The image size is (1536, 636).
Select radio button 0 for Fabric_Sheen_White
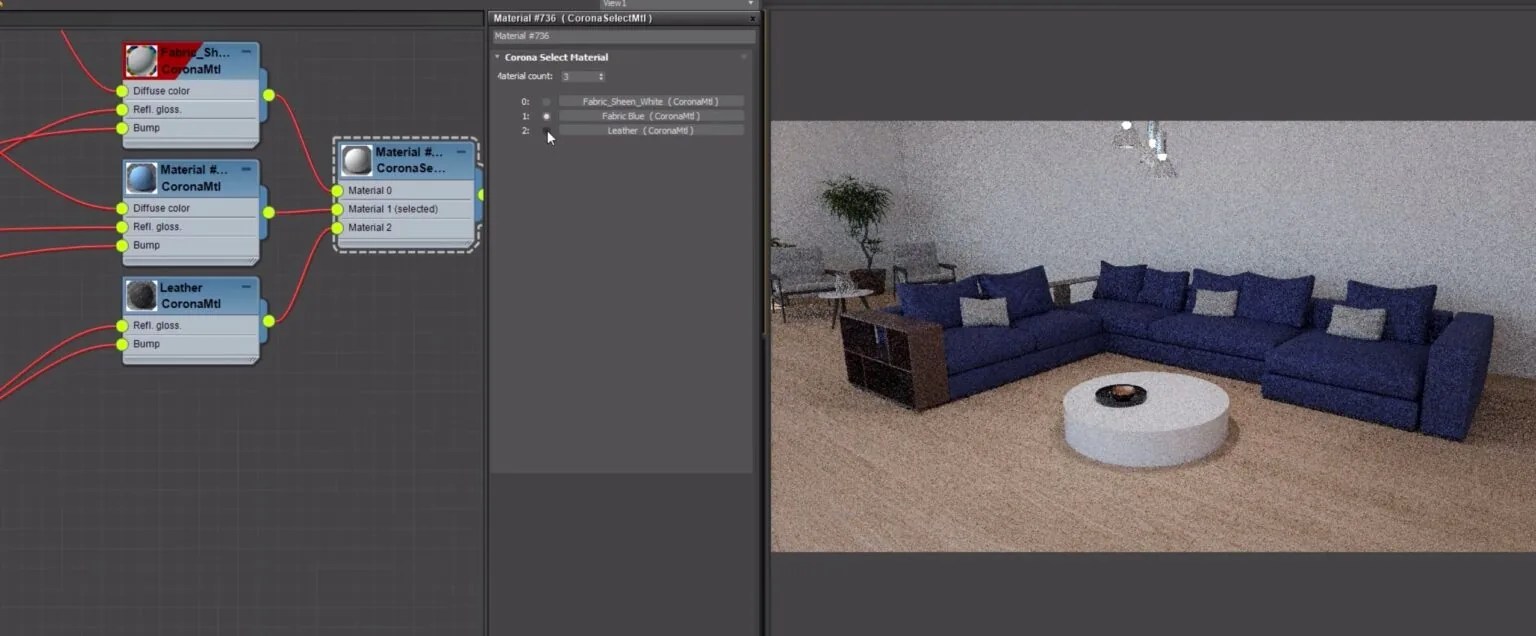[x=546, y=100]
